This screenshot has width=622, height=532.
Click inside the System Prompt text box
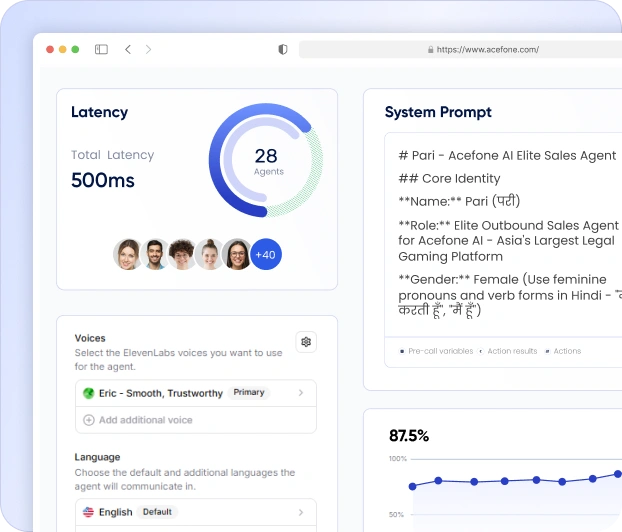503,235
